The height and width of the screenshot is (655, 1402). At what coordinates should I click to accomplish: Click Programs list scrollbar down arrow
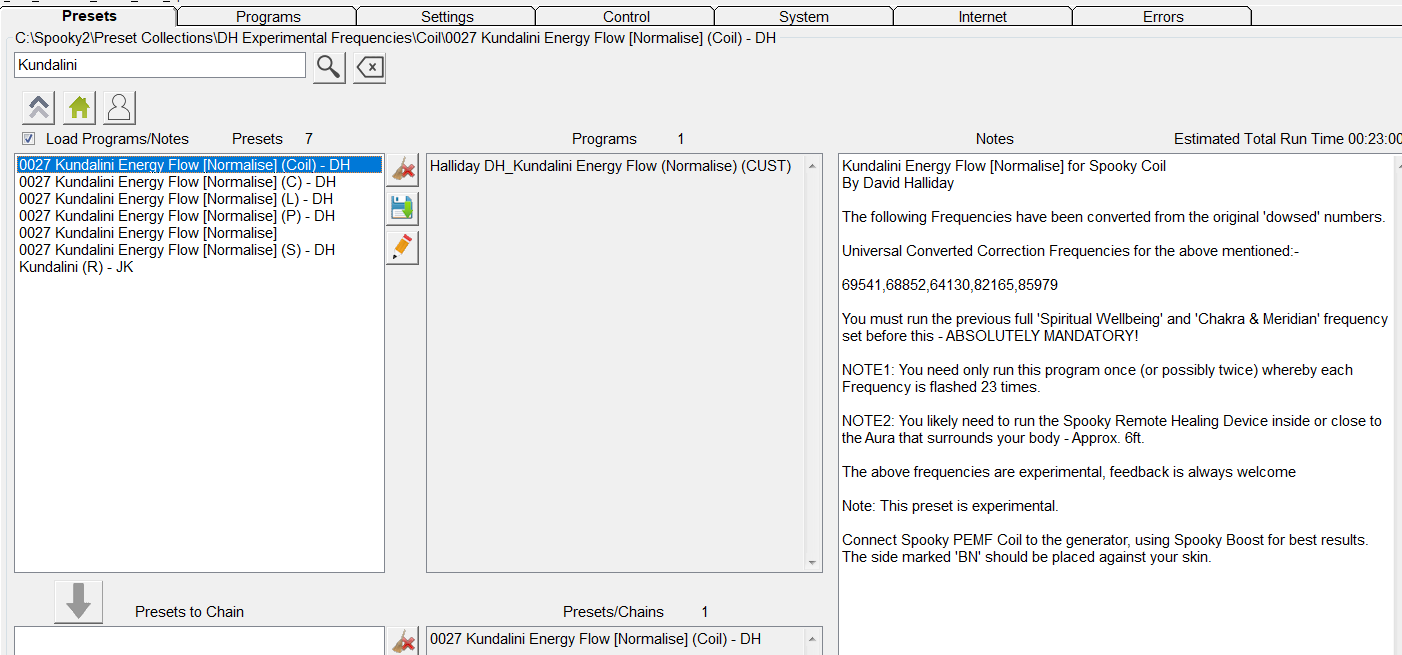click(x=813, y=563)
